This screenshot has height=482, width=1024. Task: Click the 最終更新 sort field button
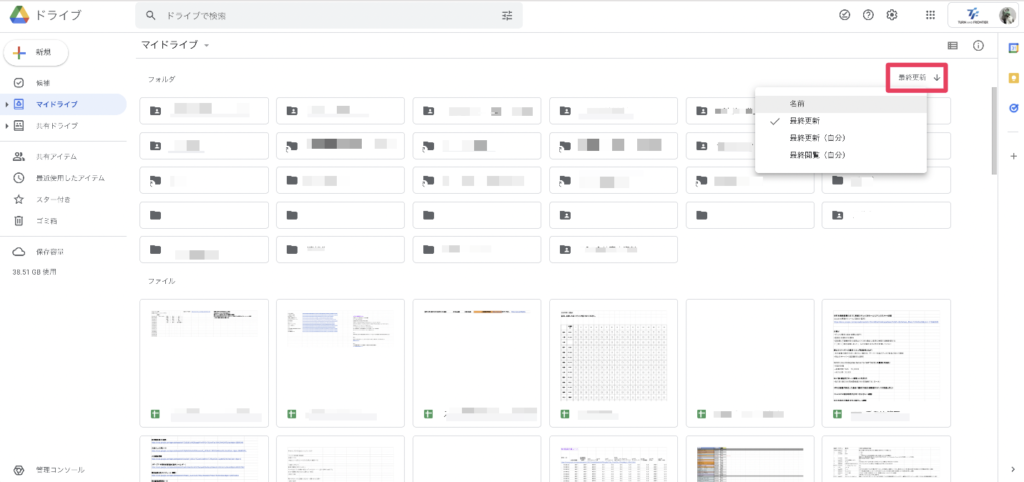pos(912,77)
